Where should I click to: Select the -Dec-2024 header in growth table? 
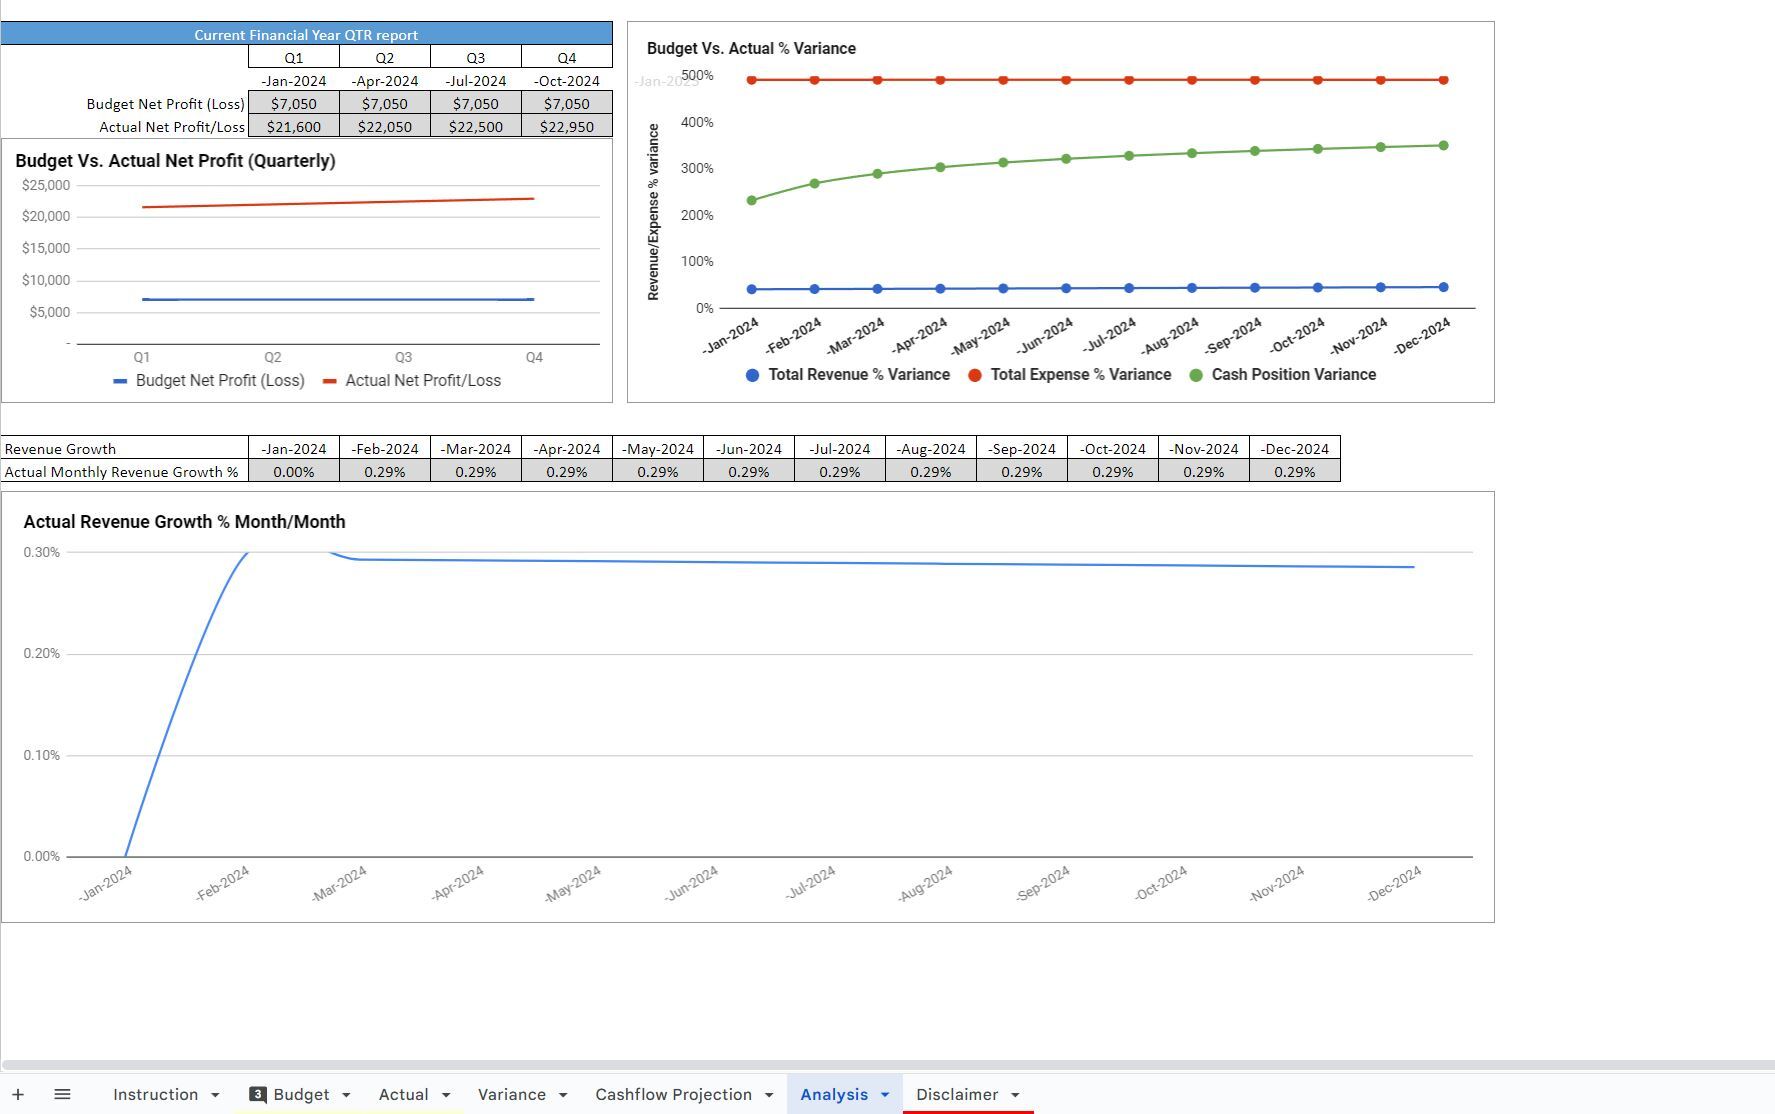coord(1295,448)
